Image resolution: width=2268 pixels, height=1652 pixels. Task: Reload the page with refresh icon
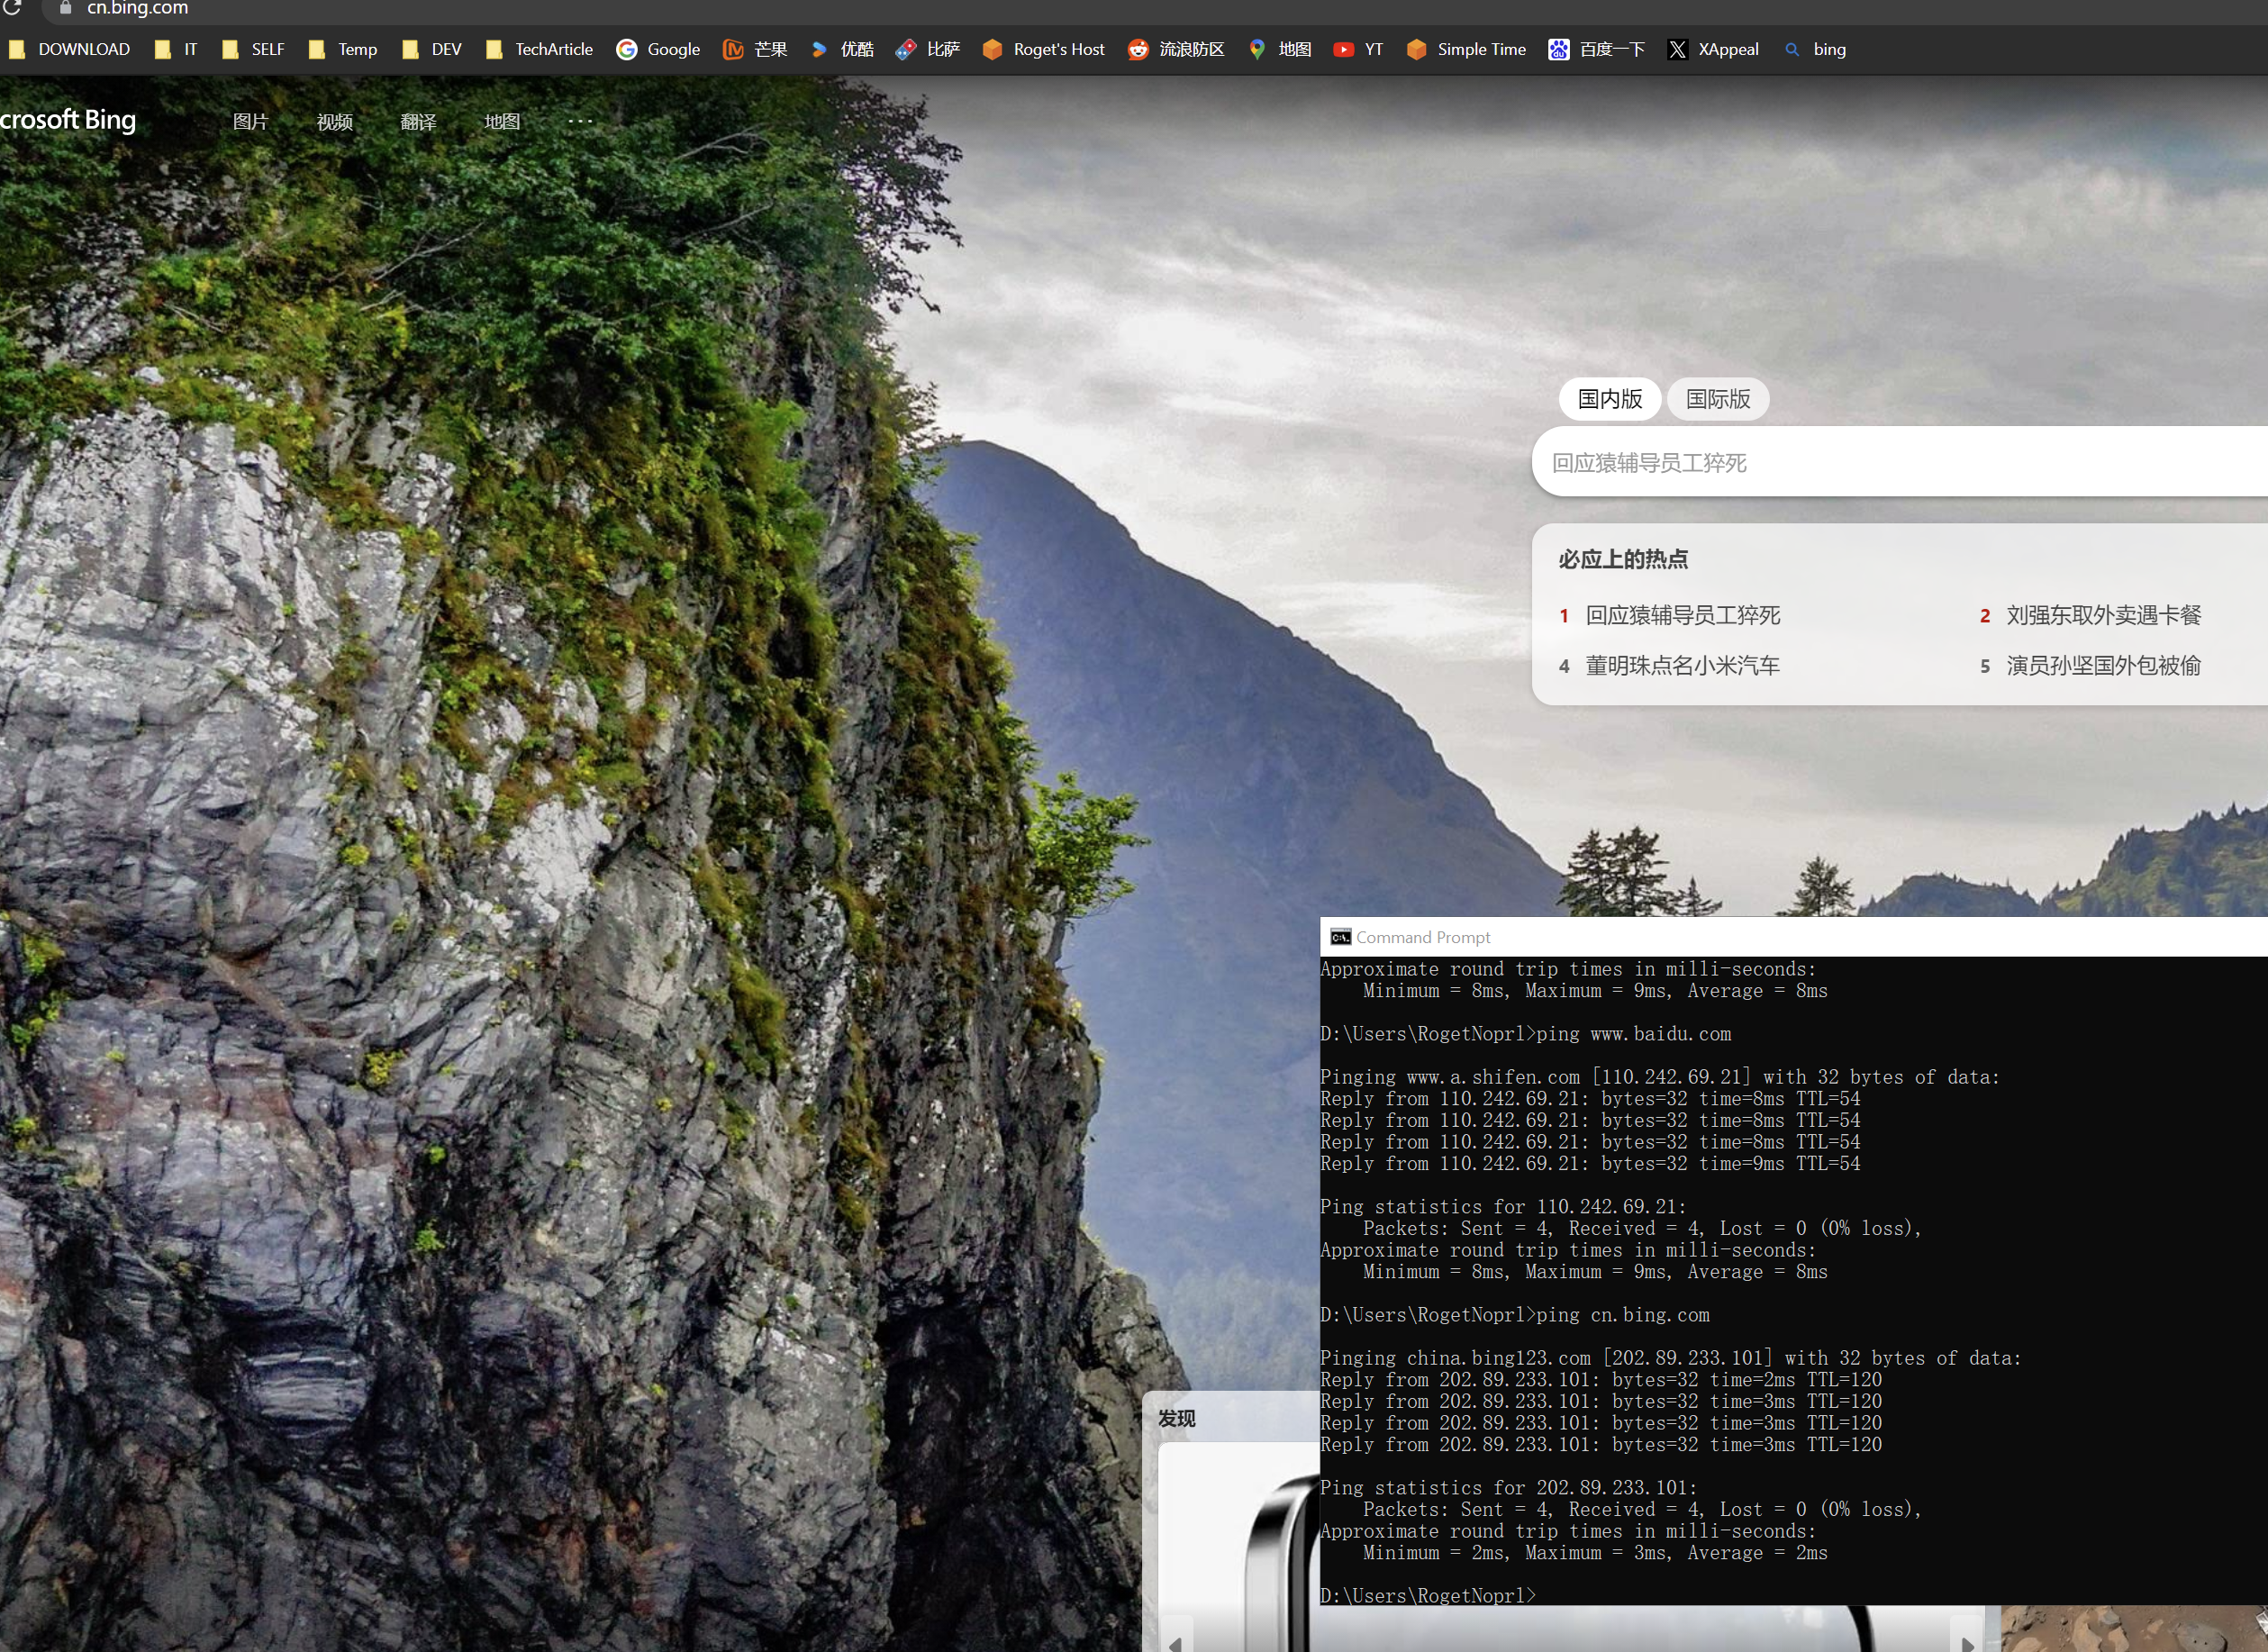(11, 7)
